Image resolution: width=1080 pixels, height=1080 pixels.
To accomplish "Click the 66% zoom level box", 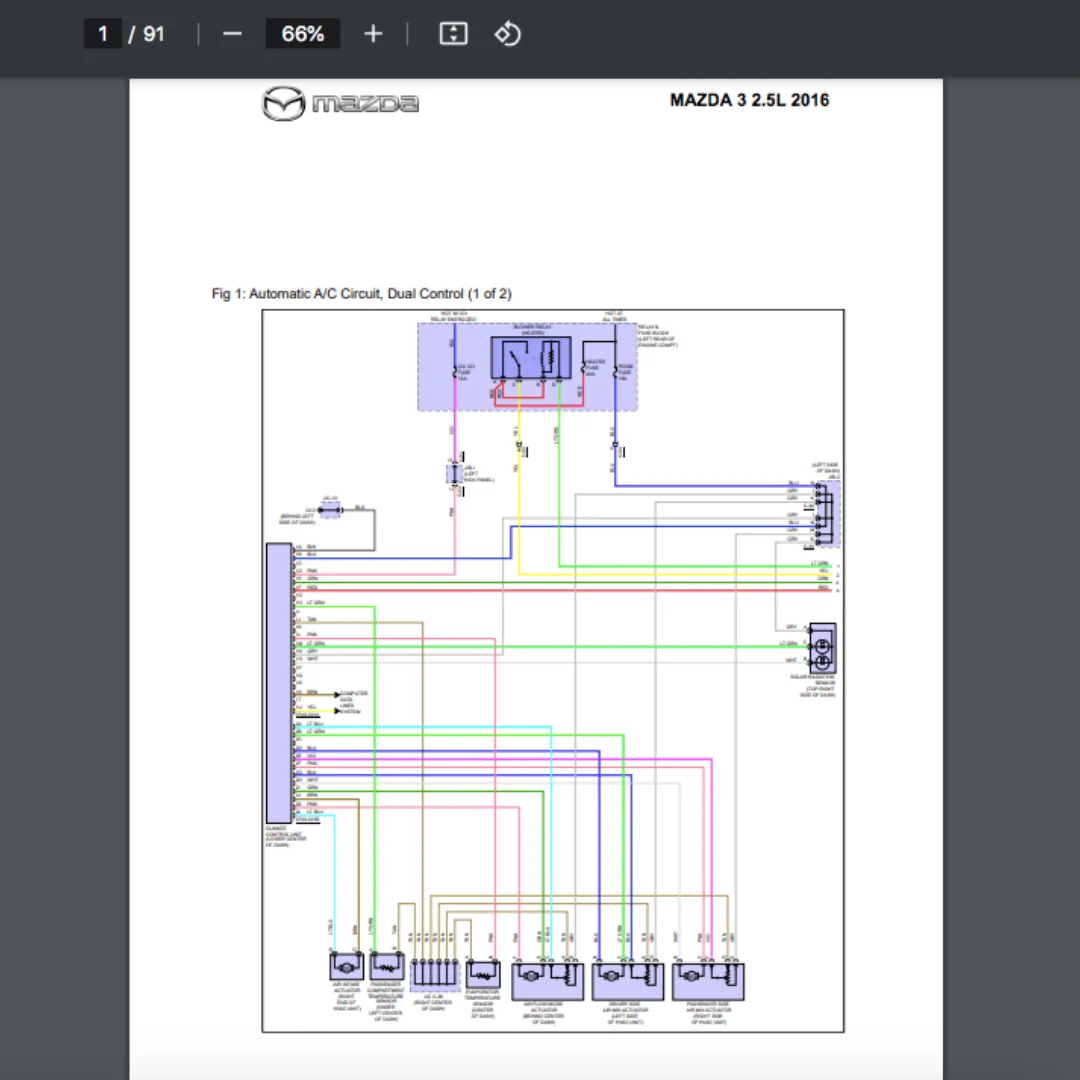I will [x=302, y=34].
